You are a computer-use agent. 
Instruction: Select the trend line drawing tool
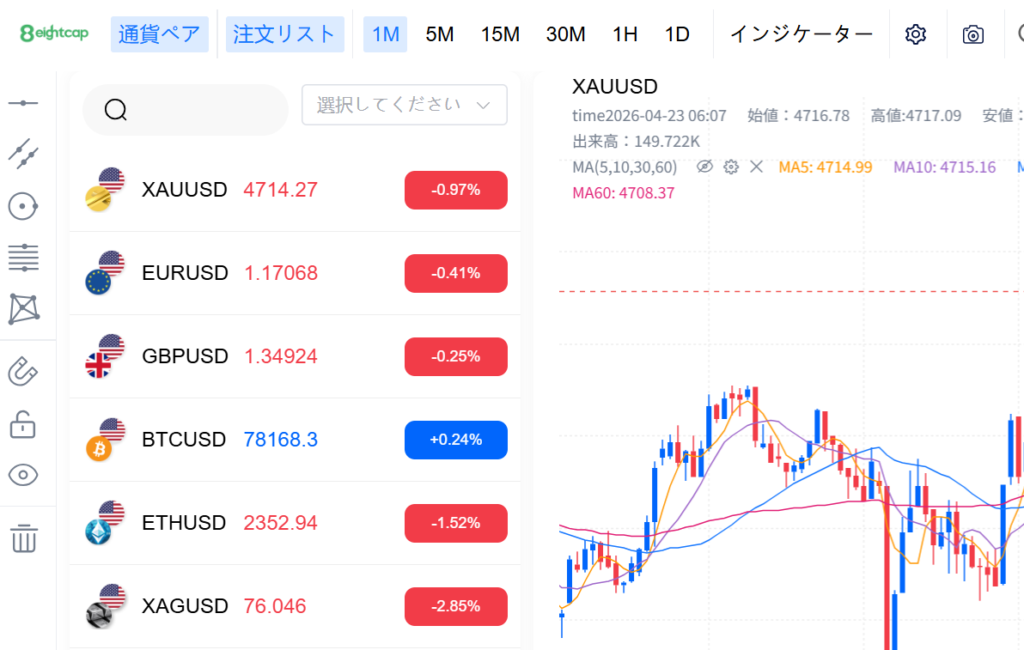(23, 152)
